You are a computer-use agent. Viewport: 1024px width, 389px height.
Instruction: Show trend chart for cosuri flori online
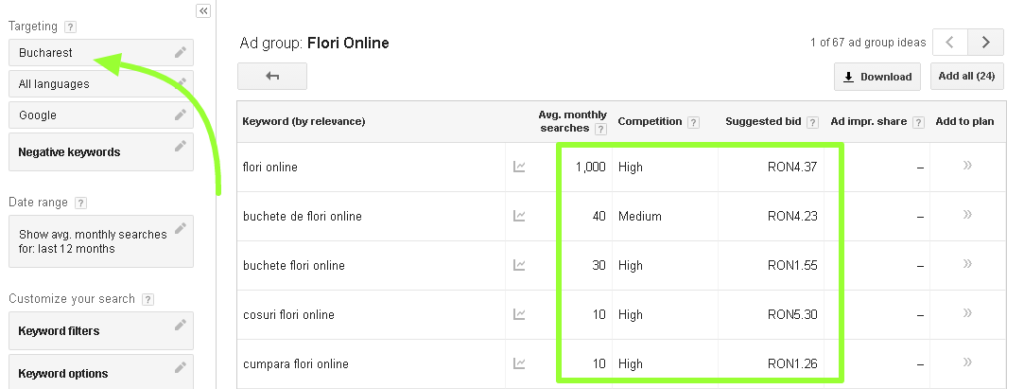tap(519, 315)
